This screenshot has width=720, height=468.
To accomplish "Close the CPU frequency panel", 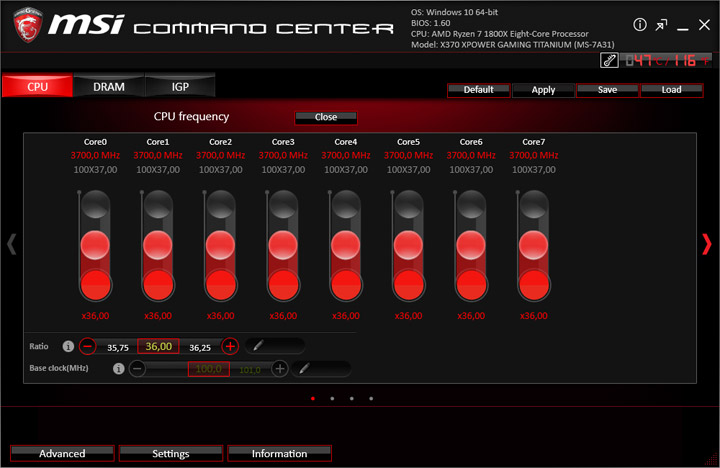I will [x=326, y=118].
